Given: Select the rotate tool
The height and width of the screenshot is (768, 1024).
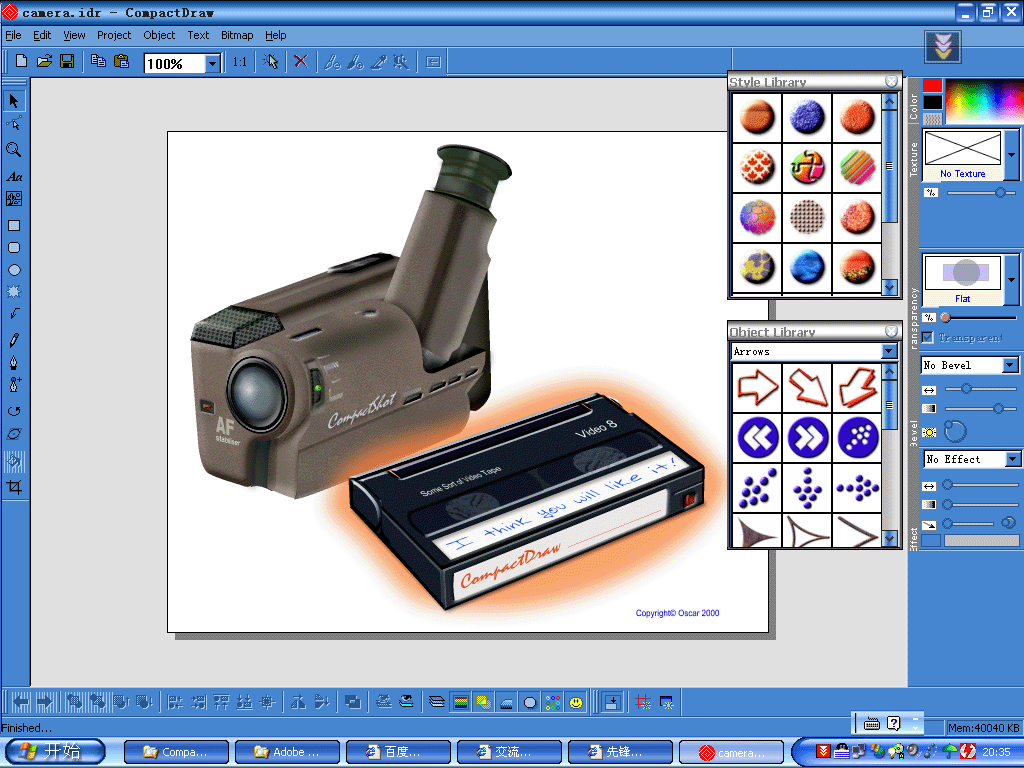Looking at the screenshot, I should pyautogui.click(x=14, y=411).
